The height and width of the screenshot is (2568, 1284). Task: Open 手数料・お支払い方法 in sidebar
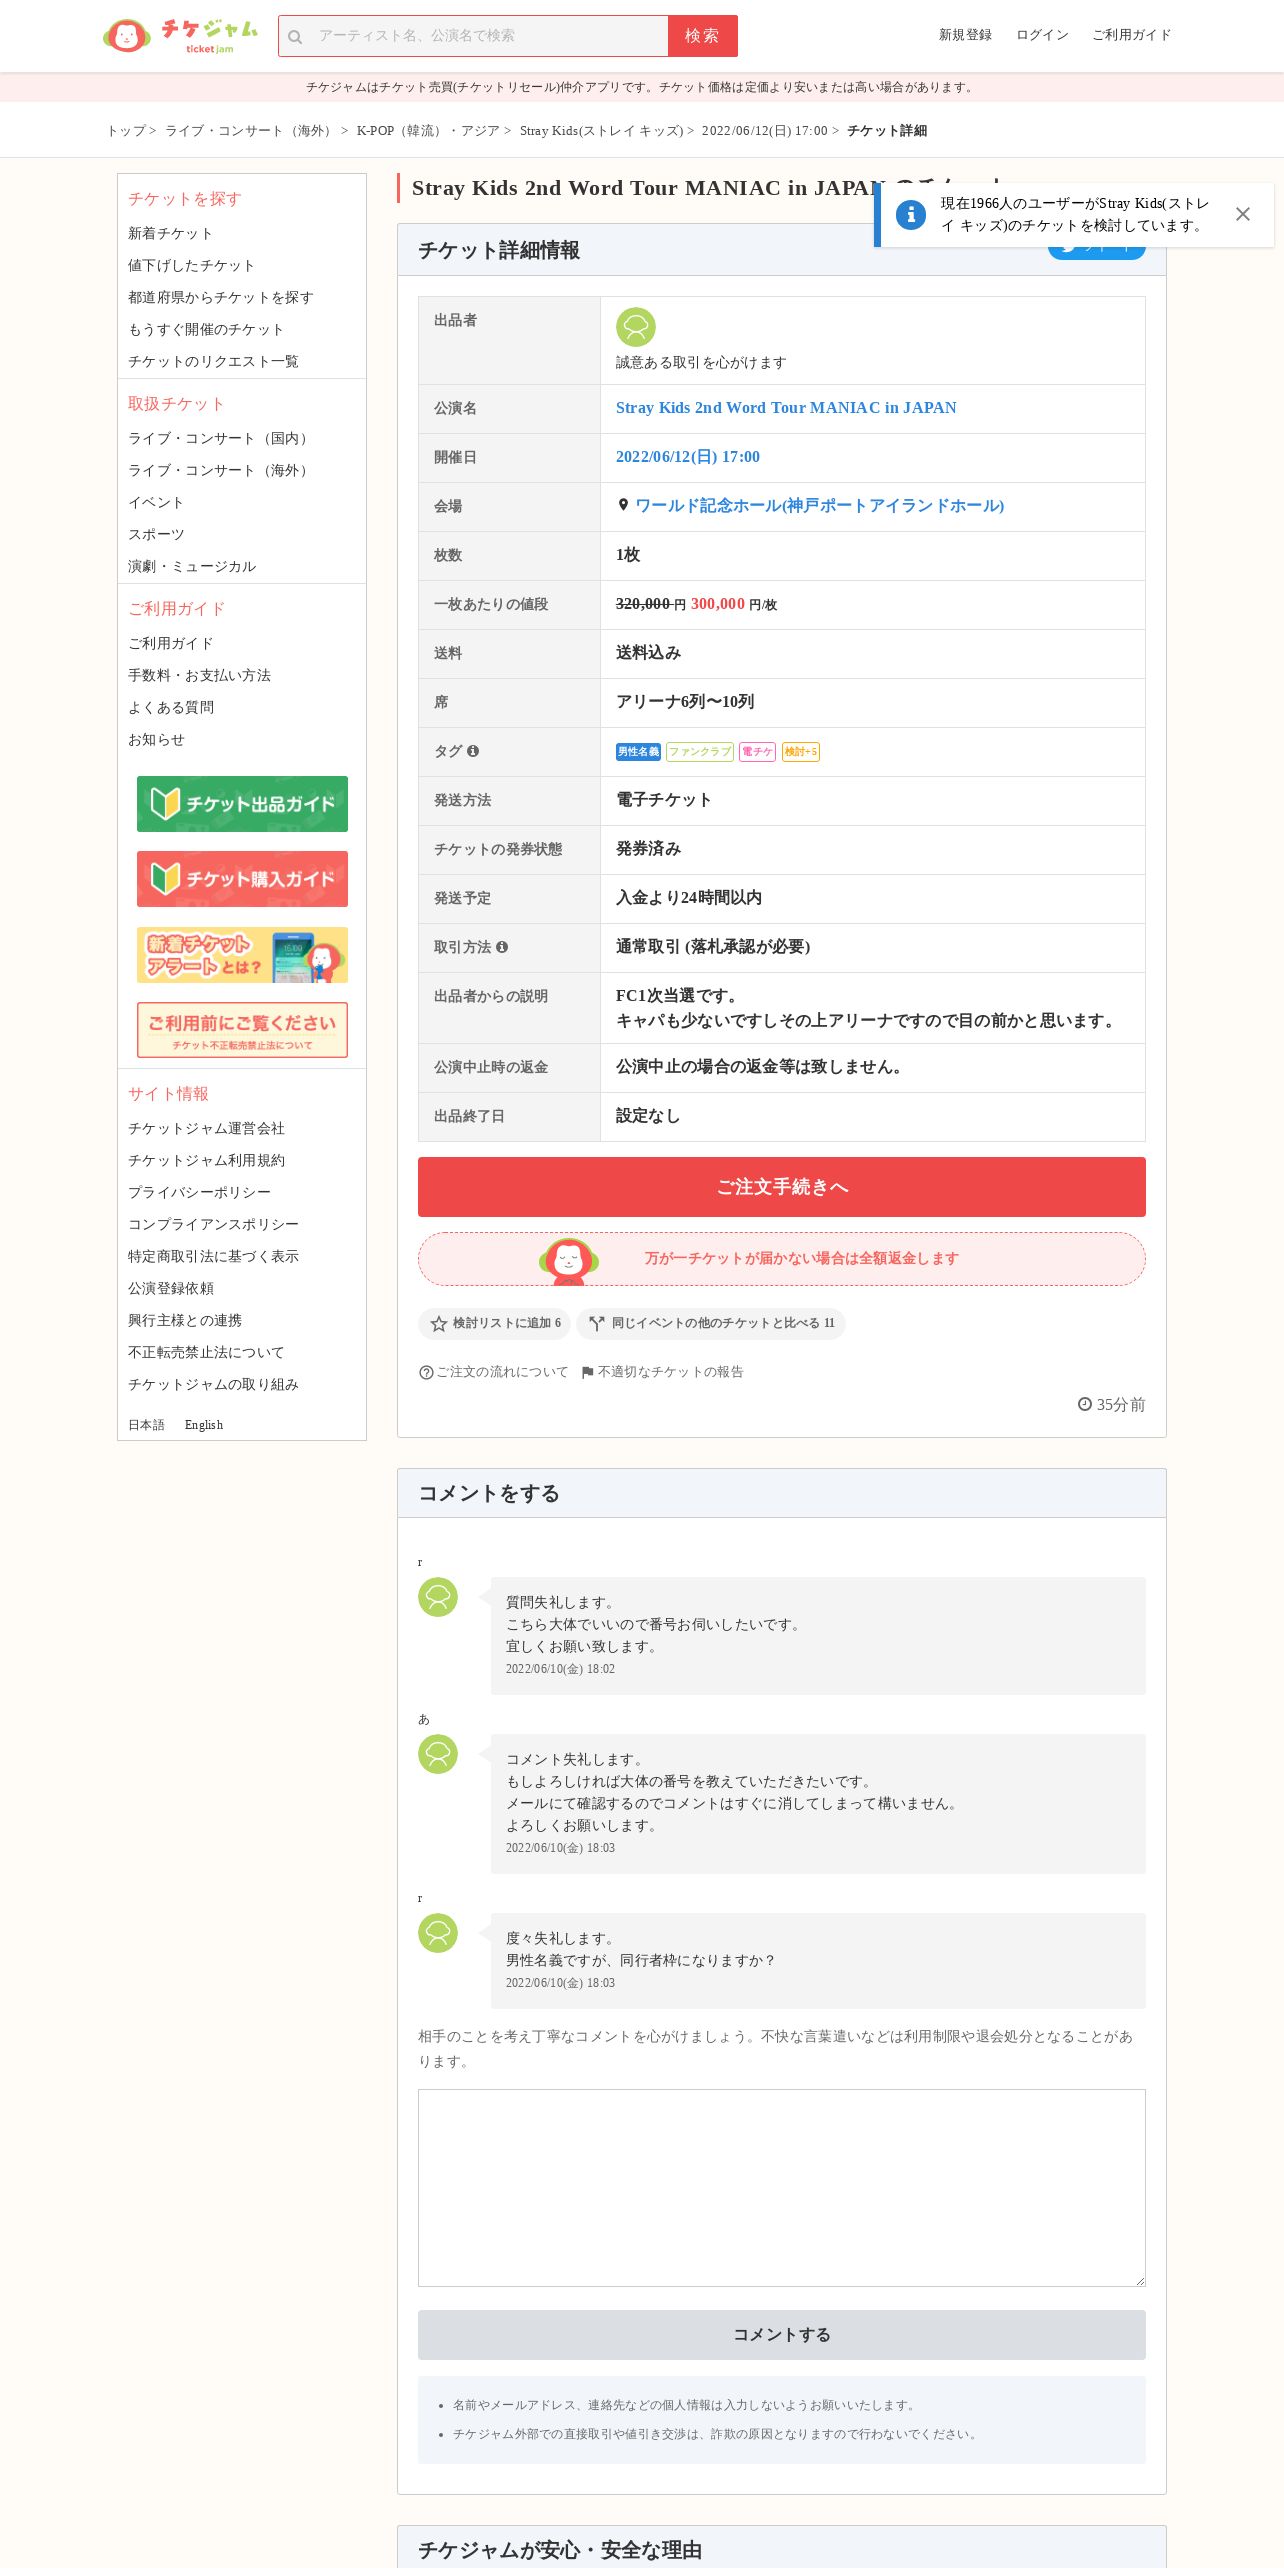tap(199, 676)
